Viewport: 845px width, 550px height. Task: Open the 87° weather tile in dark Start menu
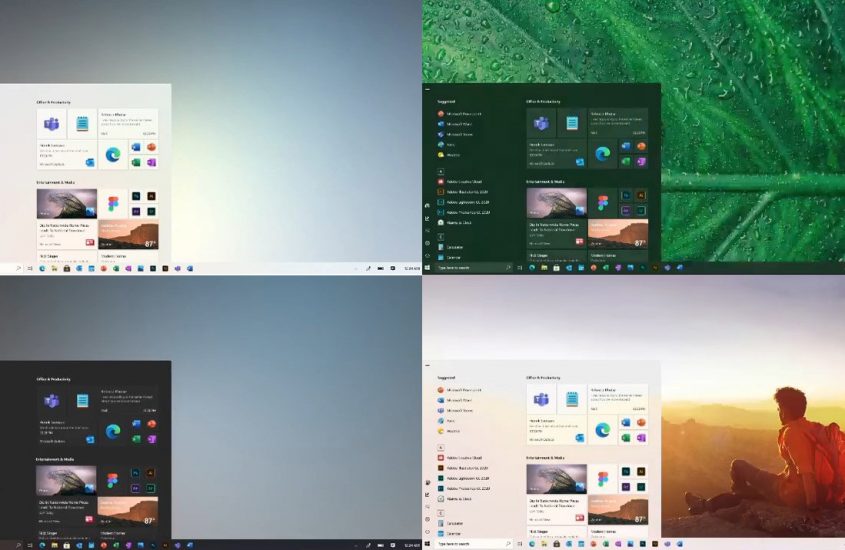(x=128, y=512)
